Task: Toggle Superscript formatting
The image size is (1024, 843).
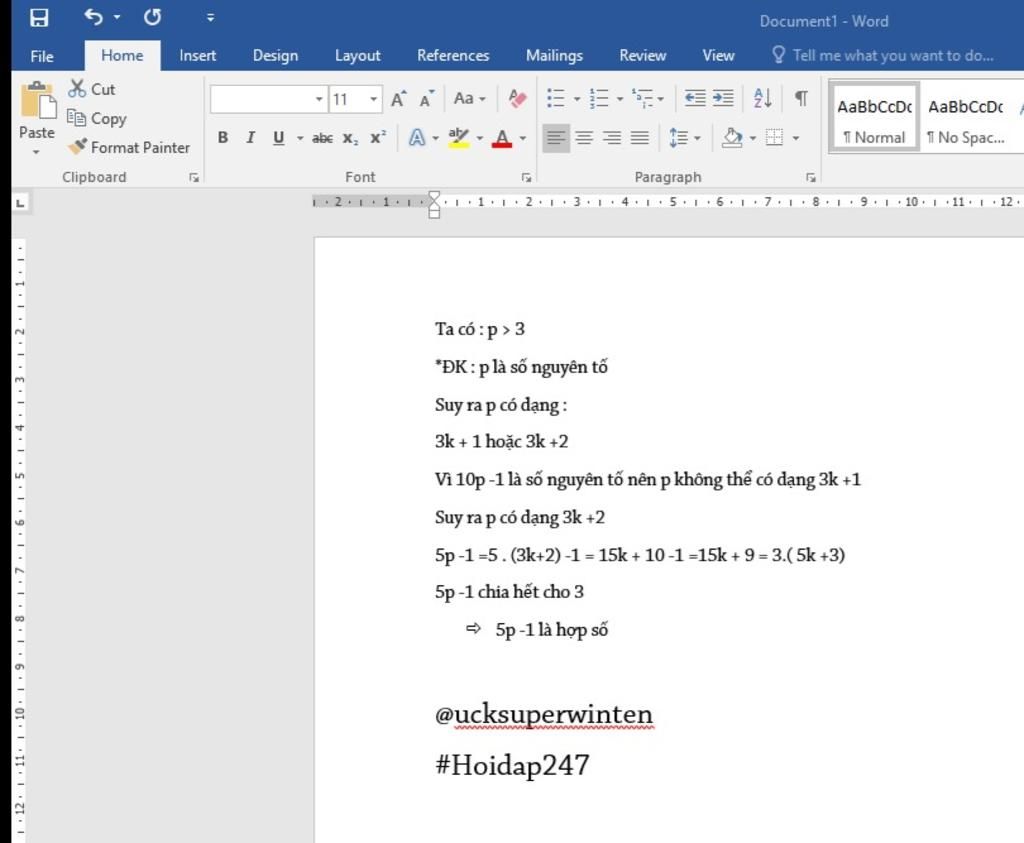Action: pos(377,138)
